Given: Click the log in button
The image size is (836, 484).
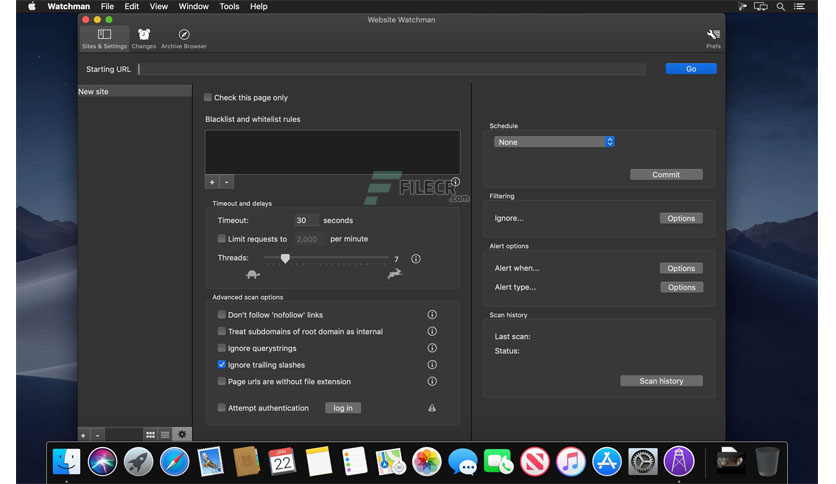Looking at the screenshot, I should tap(343, 408).
